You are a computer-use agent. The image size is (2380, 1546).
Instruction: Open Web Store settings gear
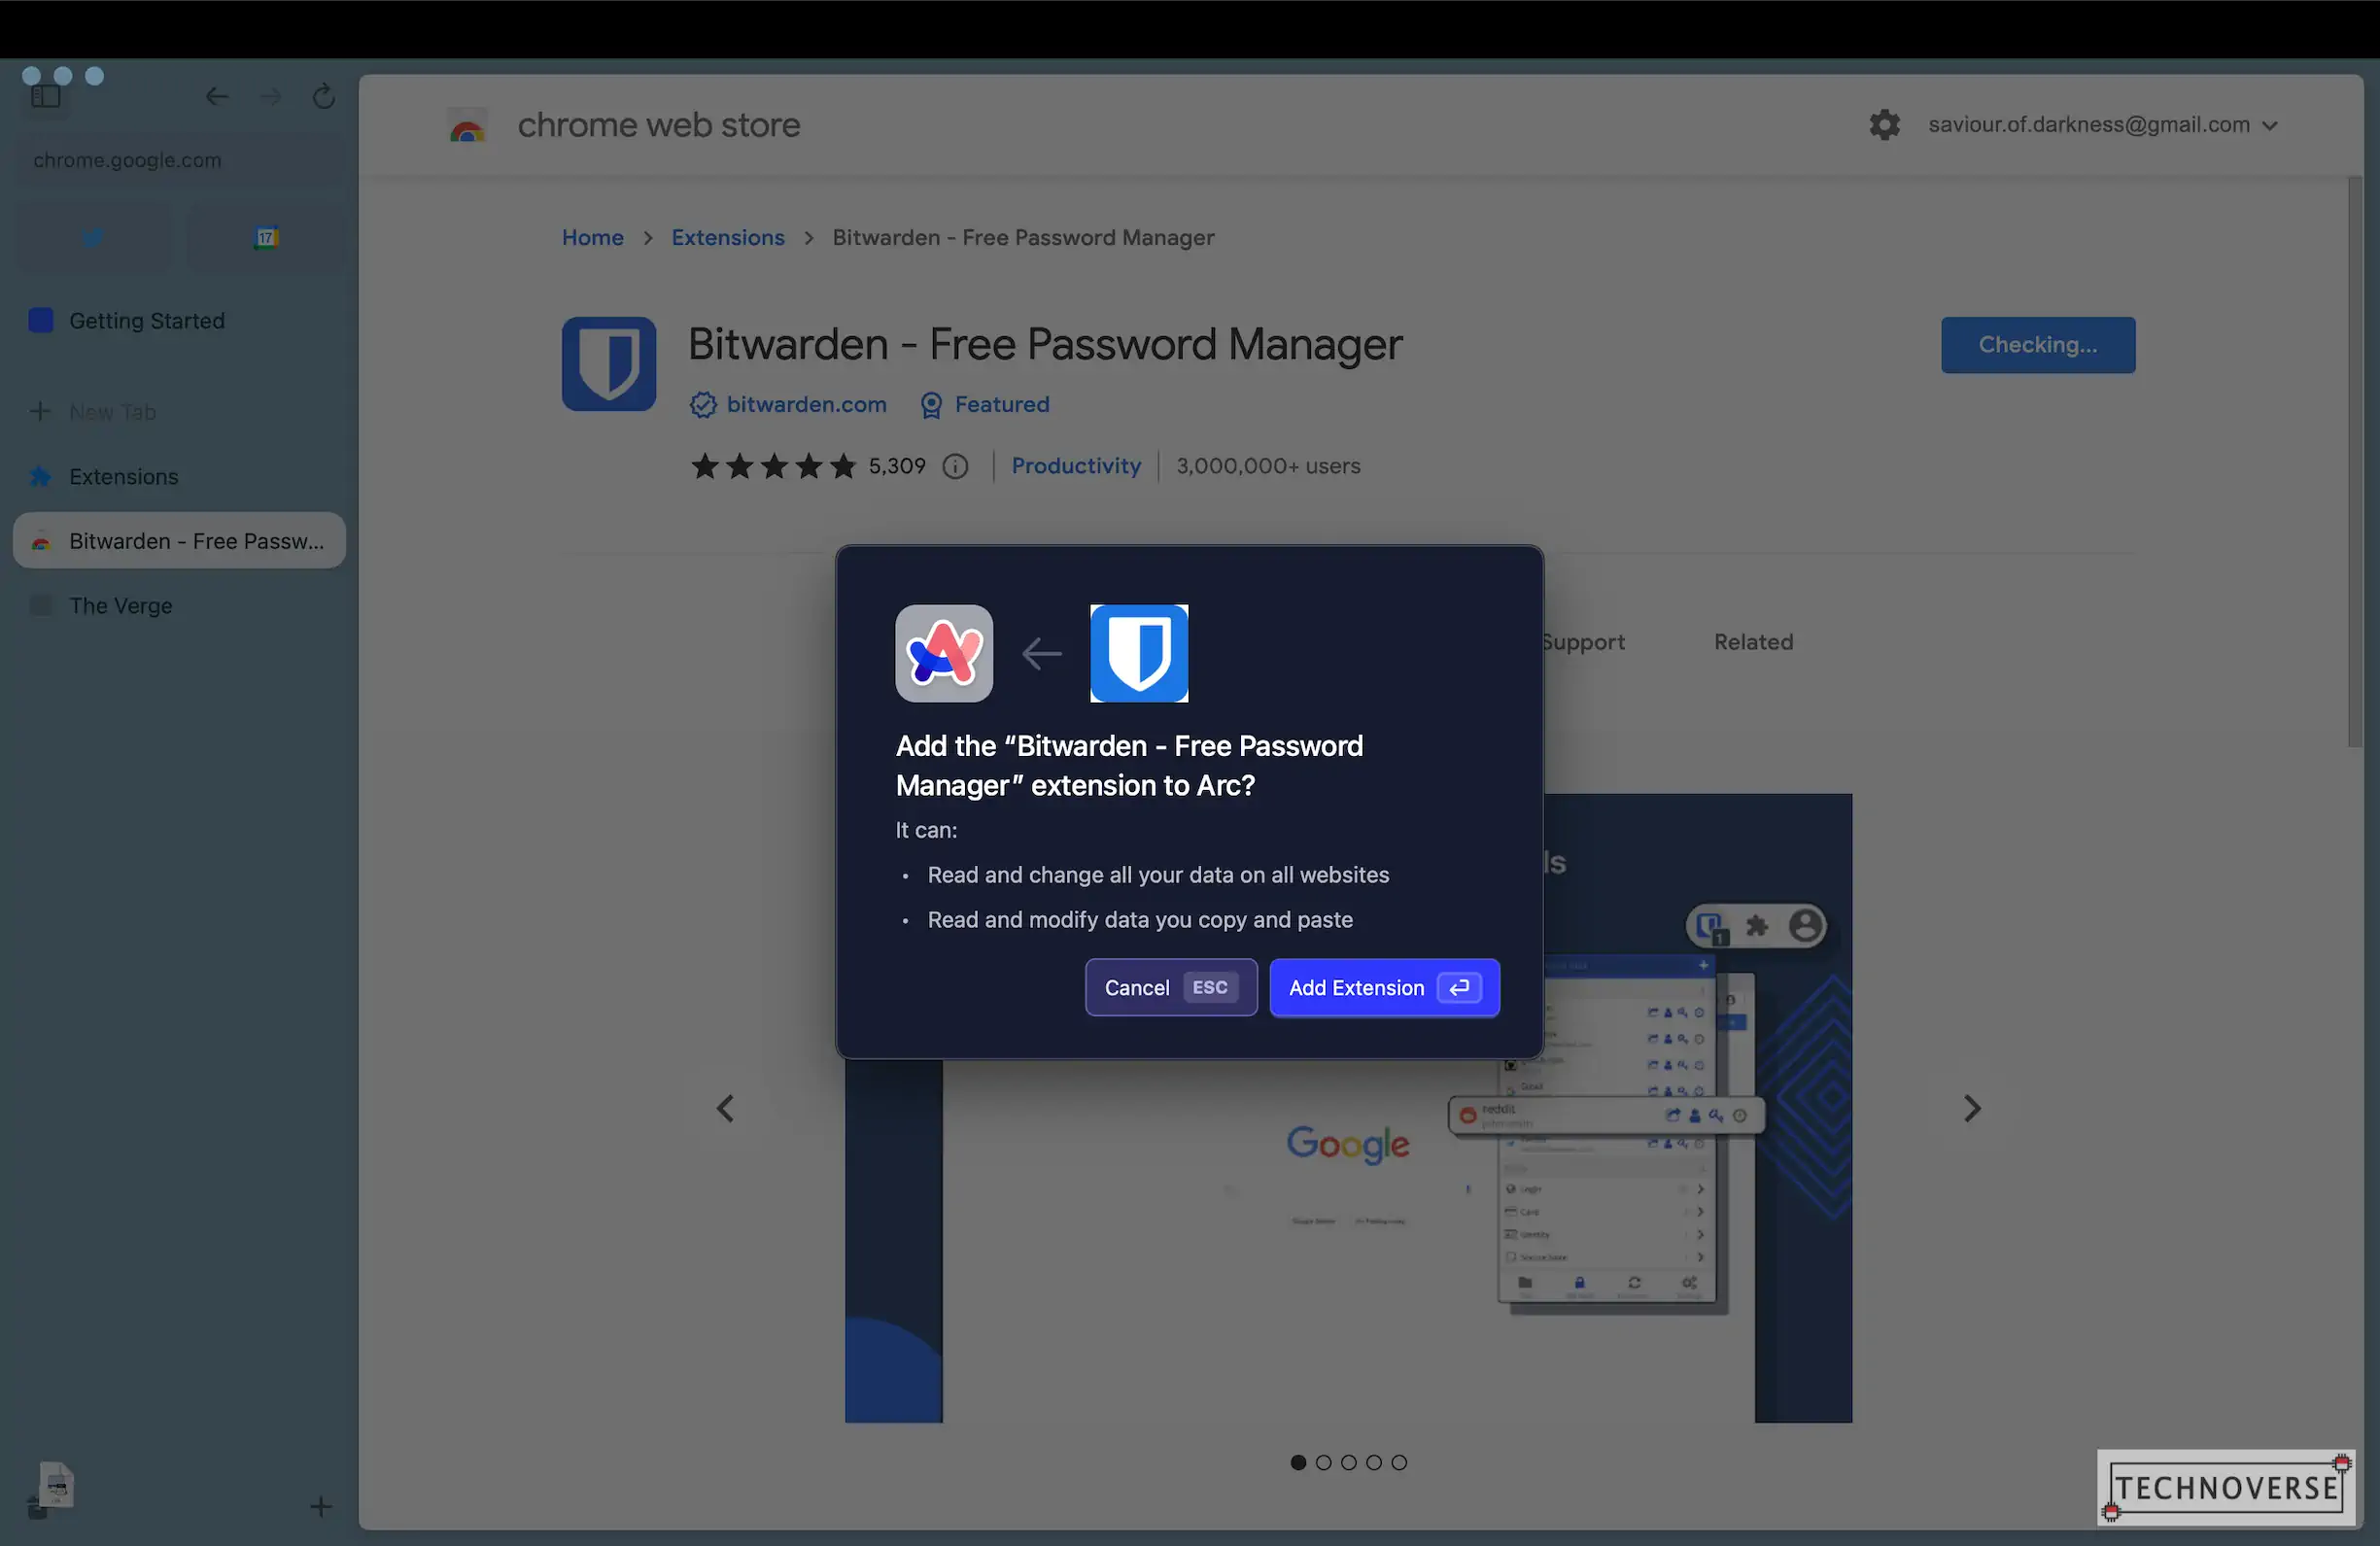pyautogui.click(x=1884, y=125)
